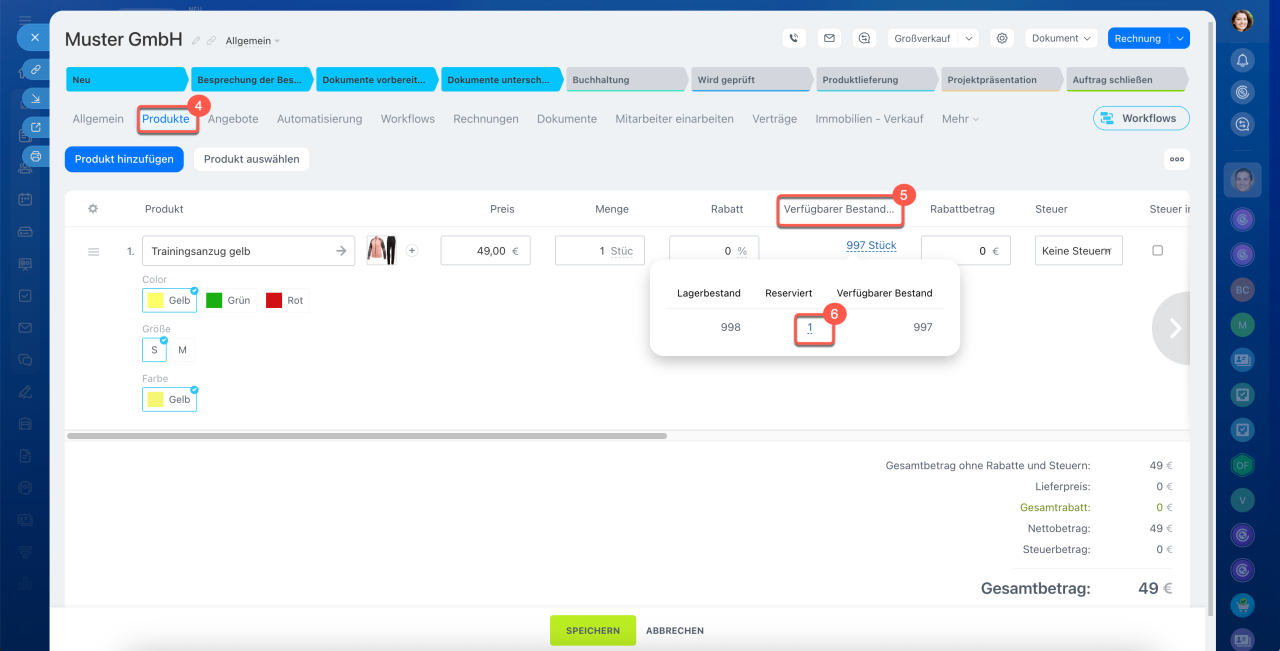Screen dimensions: 1280x651
Task: Switch to Produkte tab
Action: [x=165, y=119]
